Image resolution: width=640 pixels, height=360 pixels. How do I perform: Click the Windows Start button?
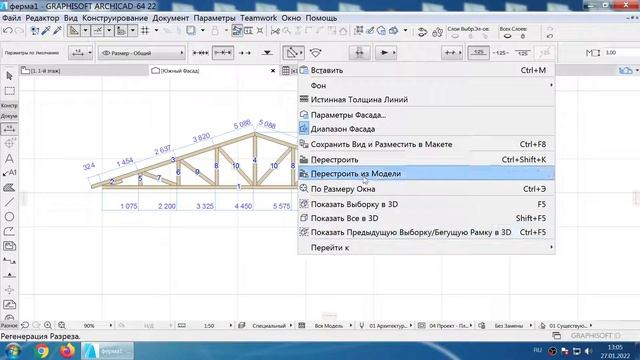click(x=12, y=351)
